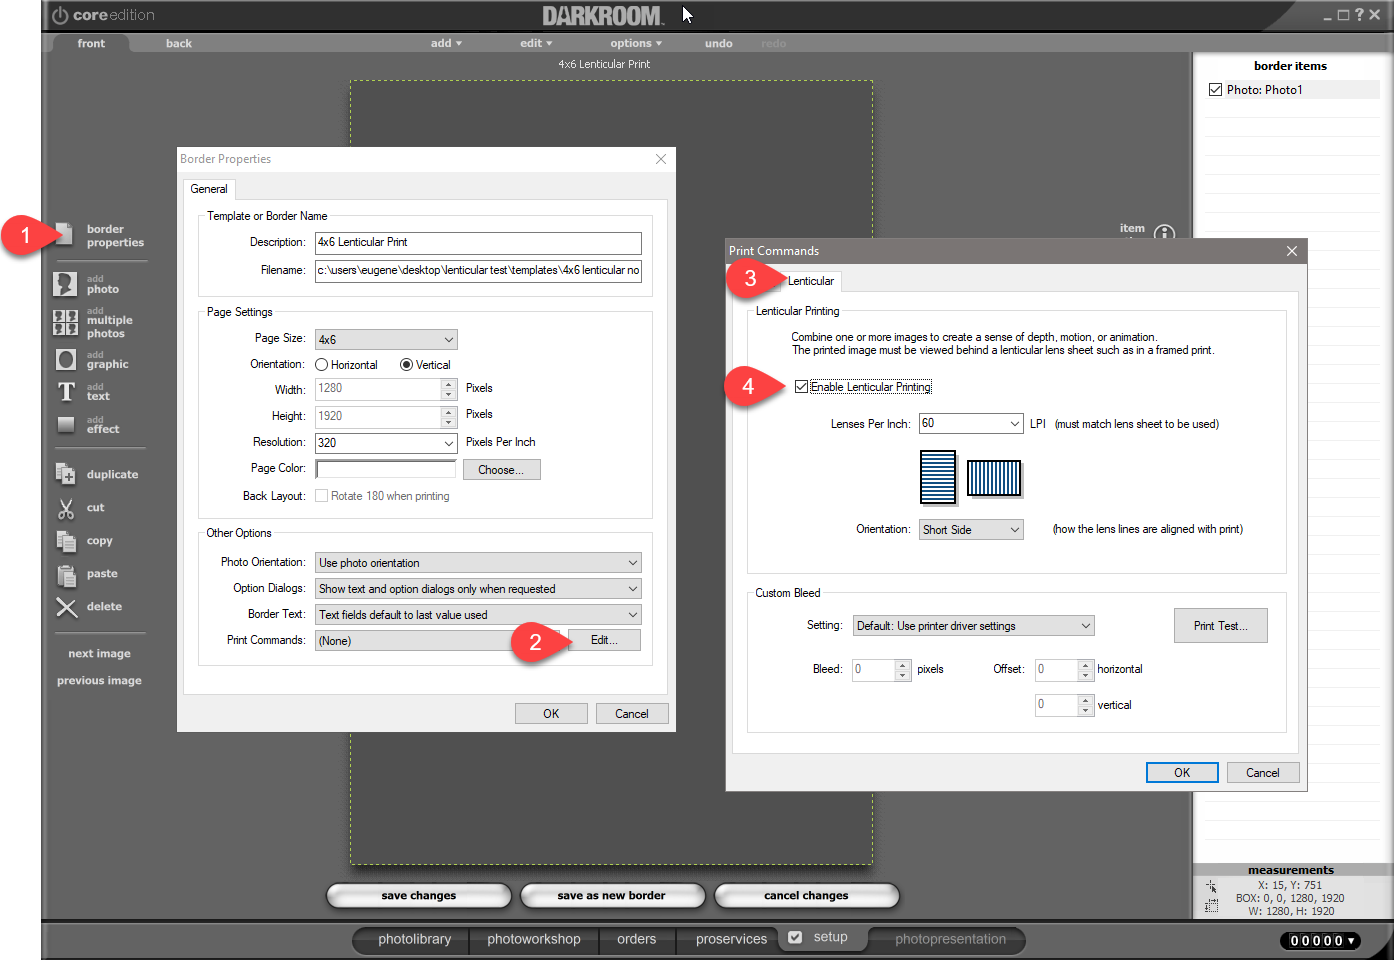Select the add multiple photos icon
Image resolution: width=1394 pixels, height=960 pixels.
(65, 322)
